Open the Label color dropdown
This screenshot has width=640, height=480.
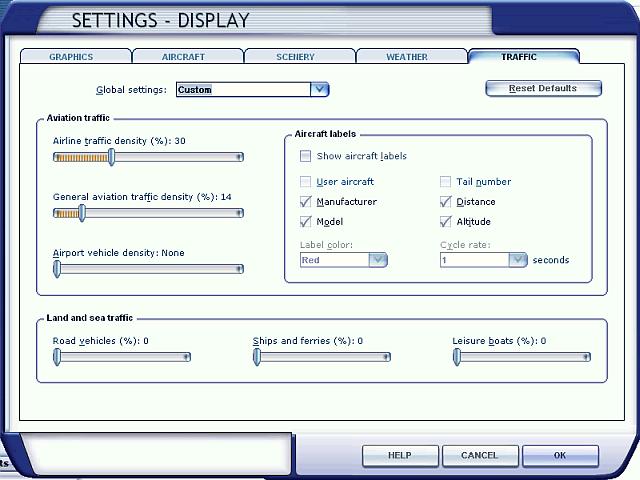click(x=377, y=260)
